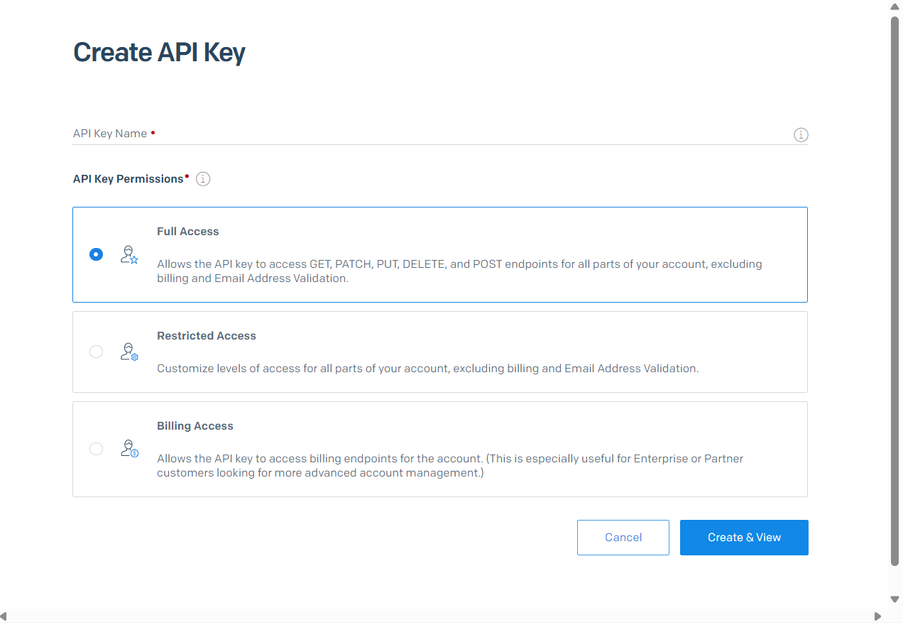Screen dimensions: 903x623
Task: Click the info icon beside API Key Name field
Action: coord(800,134)
